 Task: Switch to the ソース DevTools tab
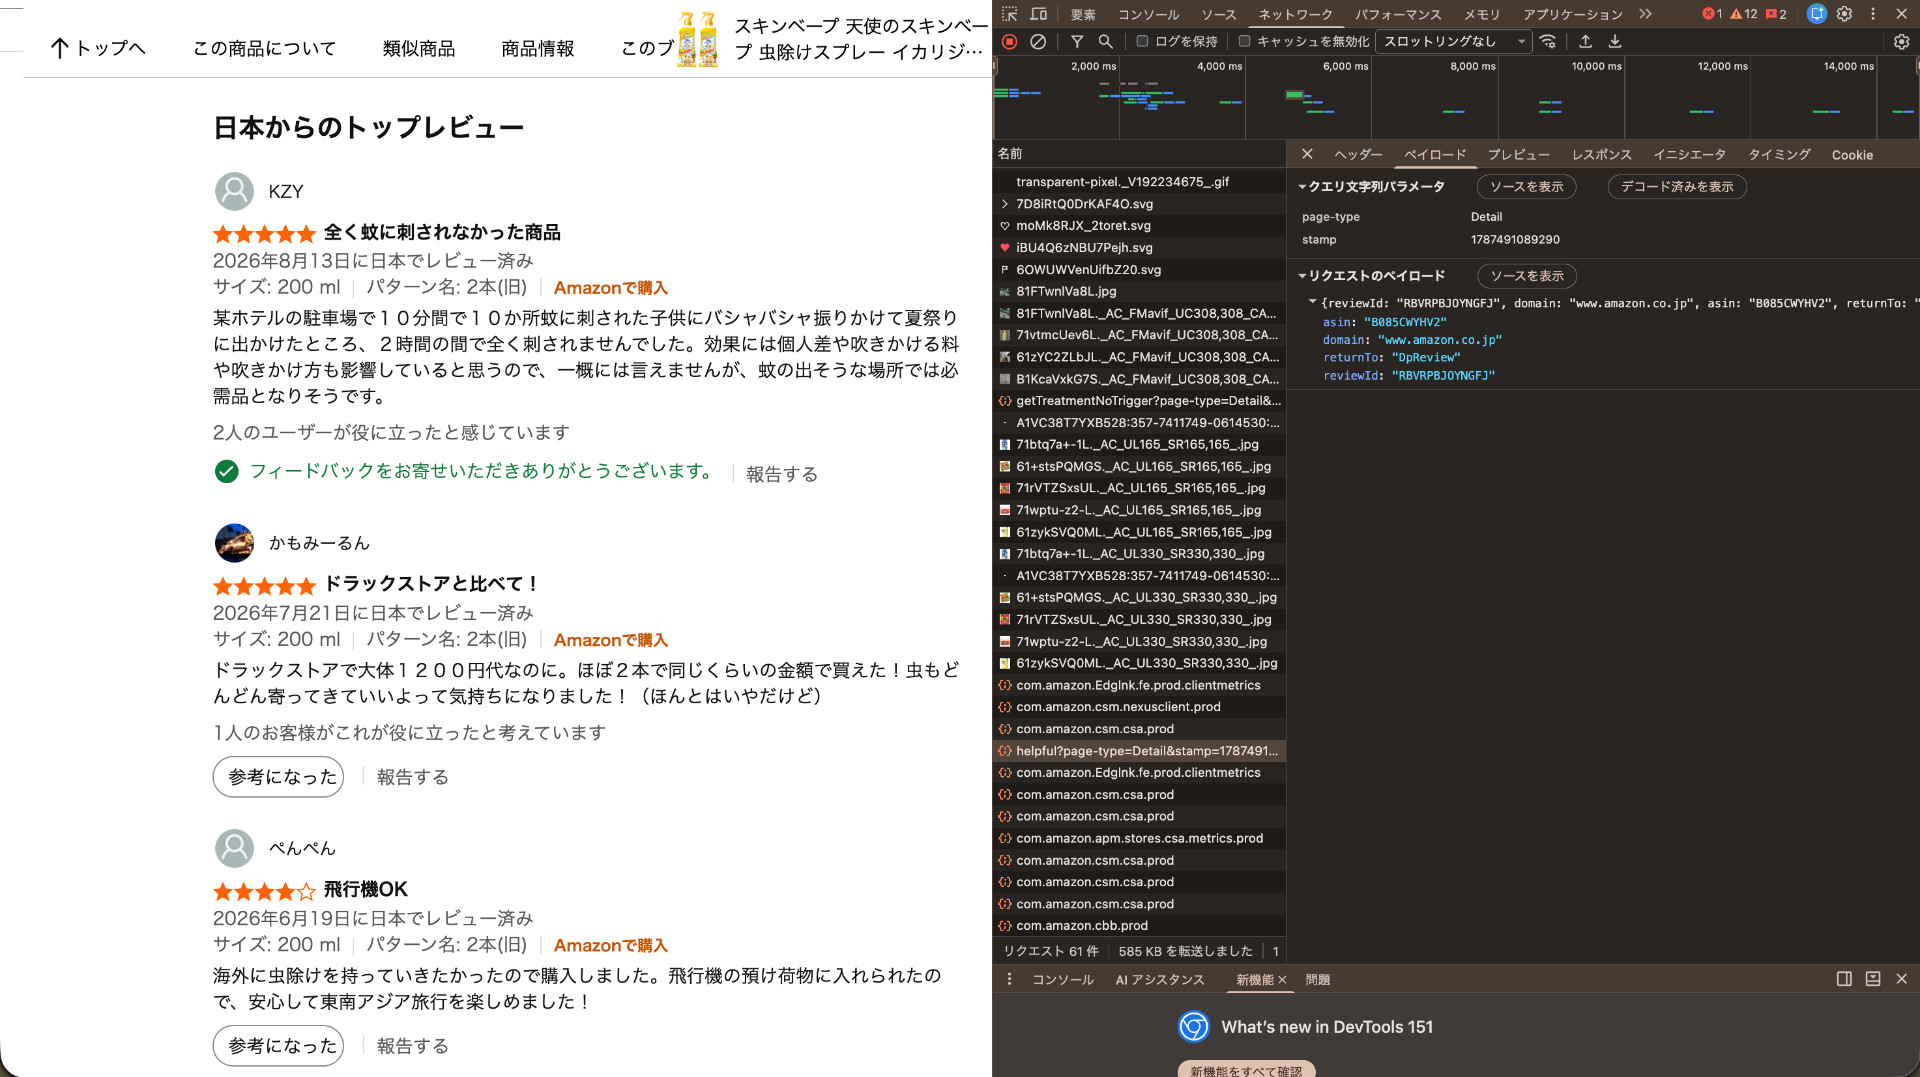(x=1219, y=14)
